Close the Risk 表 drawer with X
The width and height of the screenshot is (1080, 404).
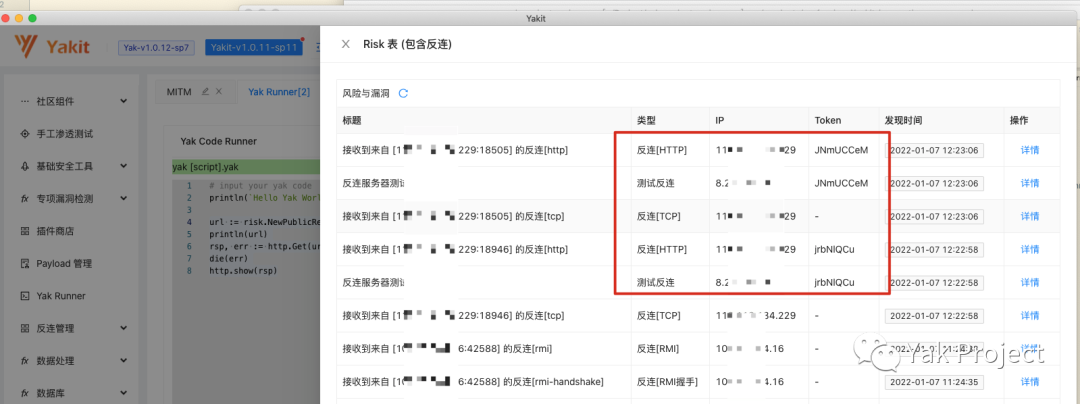(x=346, y=44)
